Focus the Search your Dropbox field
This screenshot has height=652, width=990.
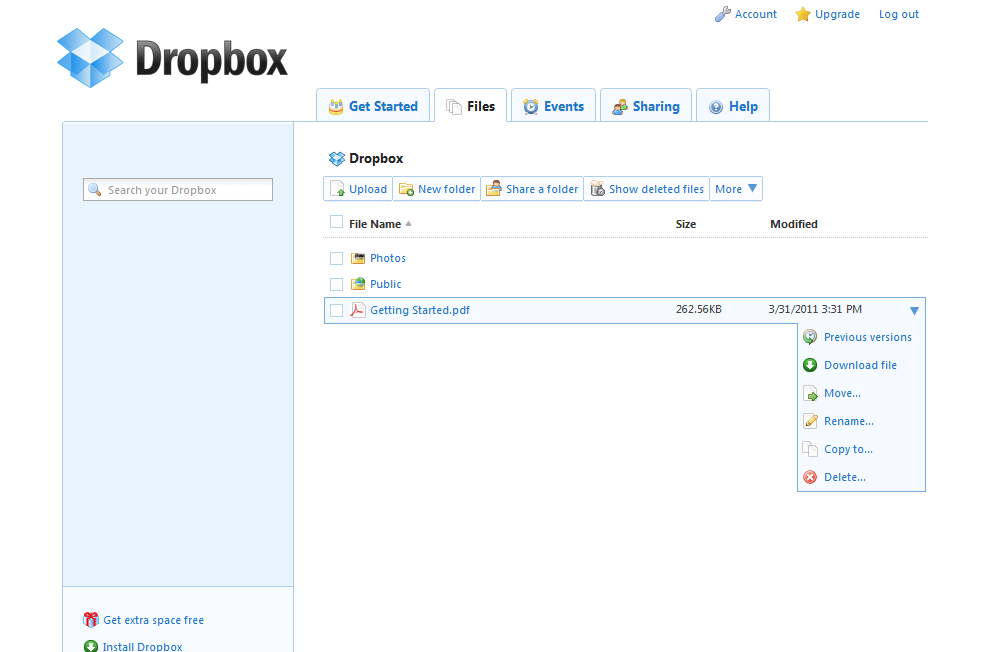pos(178,189)
